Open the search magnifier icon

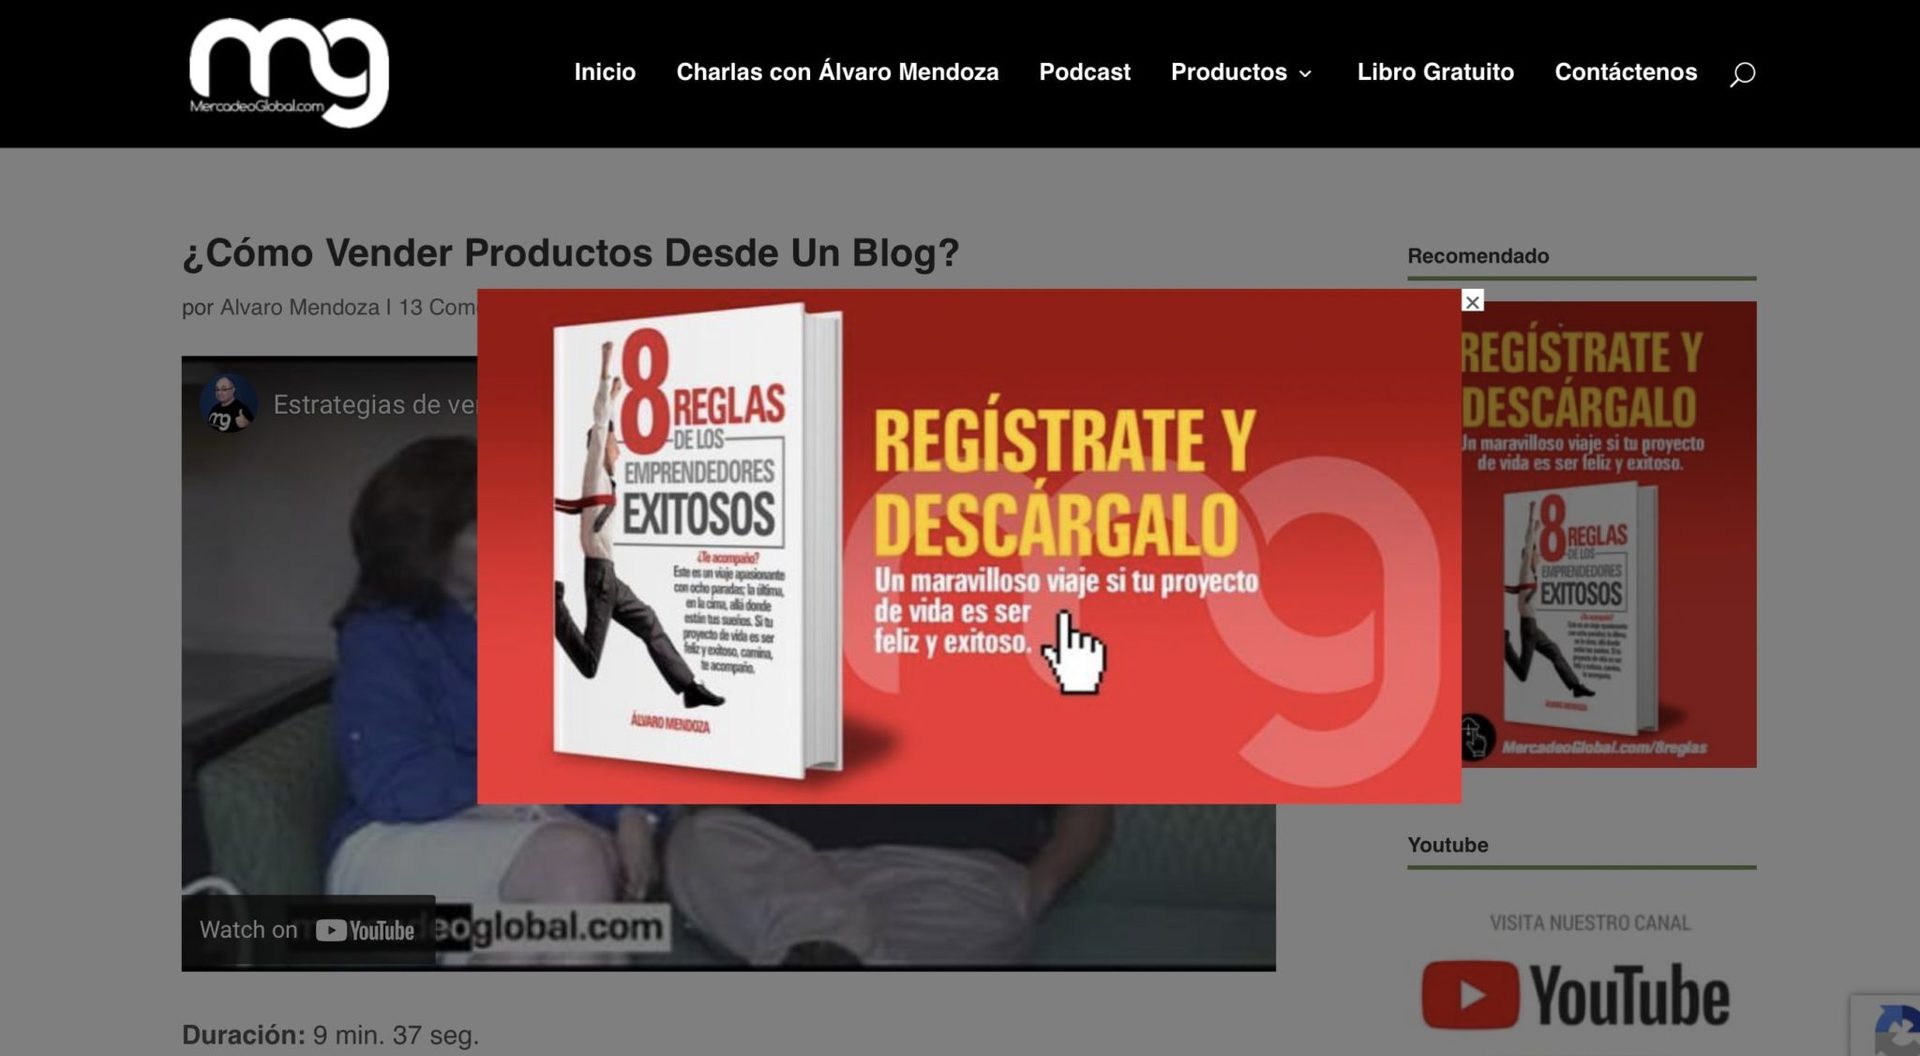[1742, 74]
